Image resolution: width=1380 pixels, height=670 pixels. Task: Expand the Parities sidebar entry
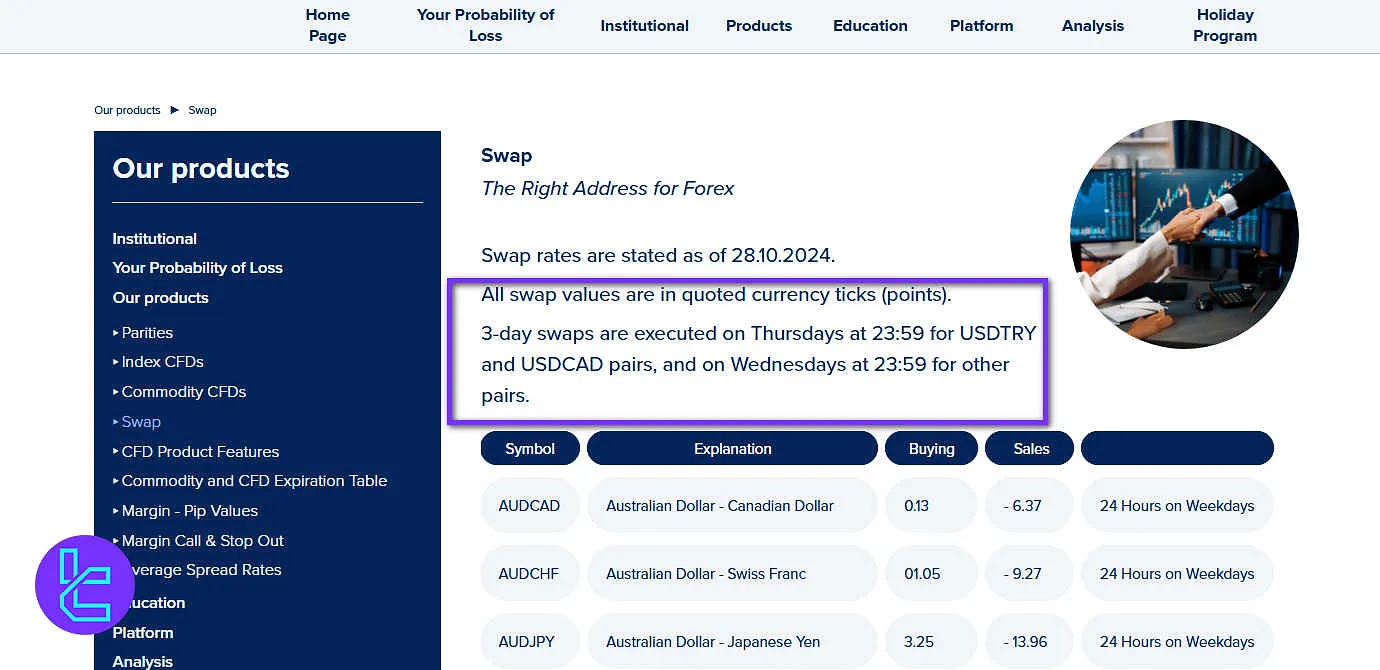(146, 332)
